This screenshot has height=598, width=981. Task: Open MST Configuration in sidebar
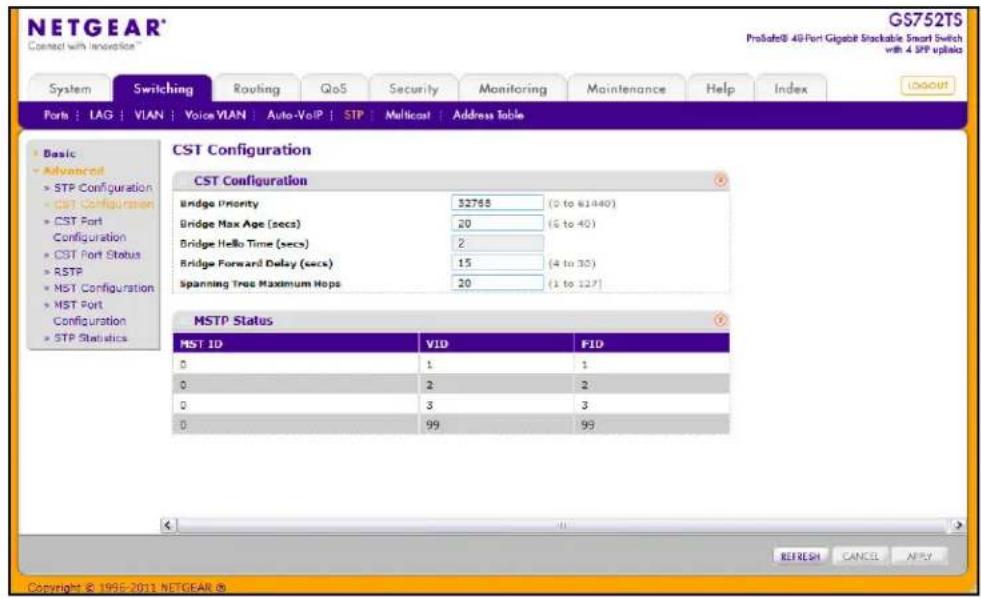(103, 288)
